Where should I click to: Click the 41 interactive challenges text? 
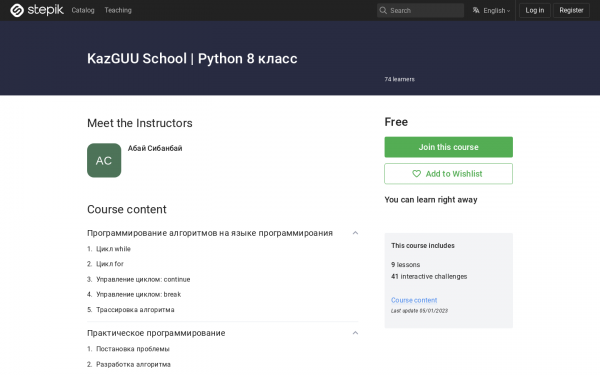(429, 277)
